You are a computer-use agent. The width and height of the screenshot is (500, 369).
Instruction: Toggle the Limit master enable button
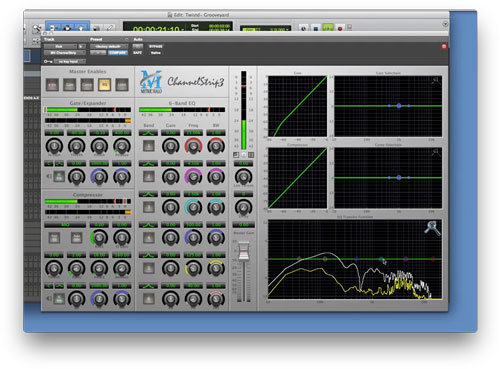[x=122, y=85]
